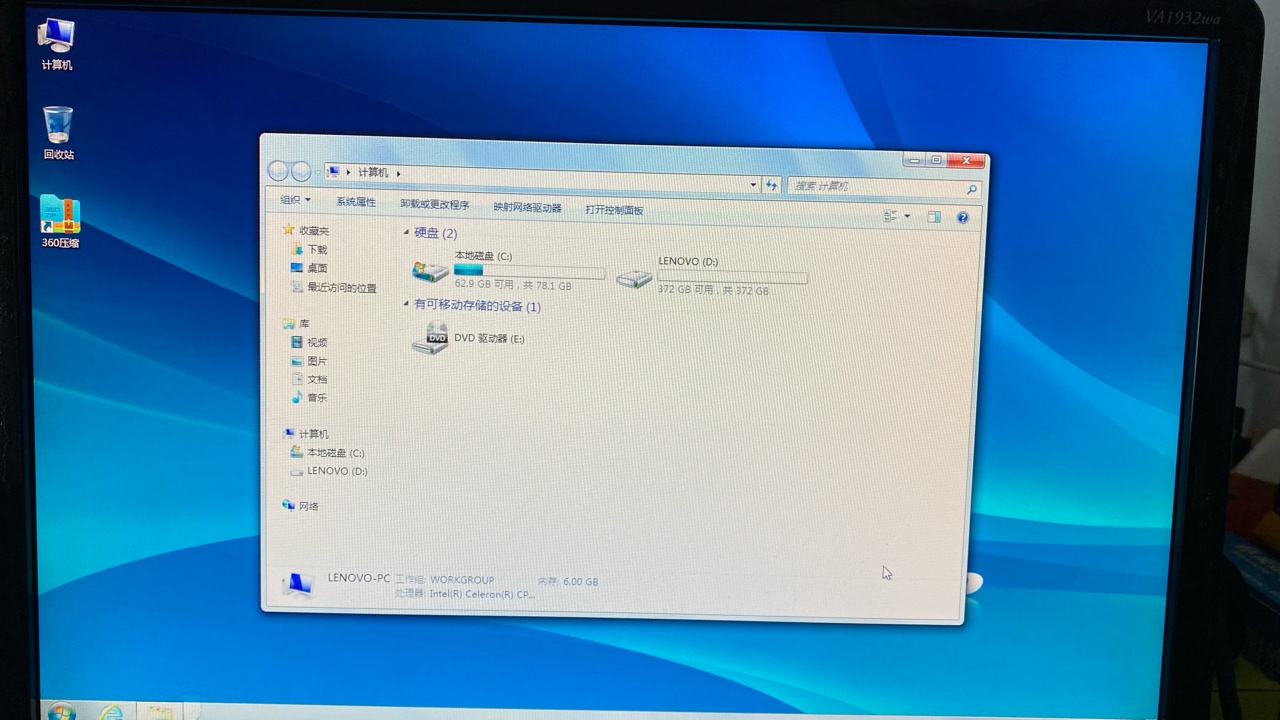Click the 收藏夹 star icon in sidebar
Image resolution: width=1280 pixels, height=720 pixels.
[288, 229]
